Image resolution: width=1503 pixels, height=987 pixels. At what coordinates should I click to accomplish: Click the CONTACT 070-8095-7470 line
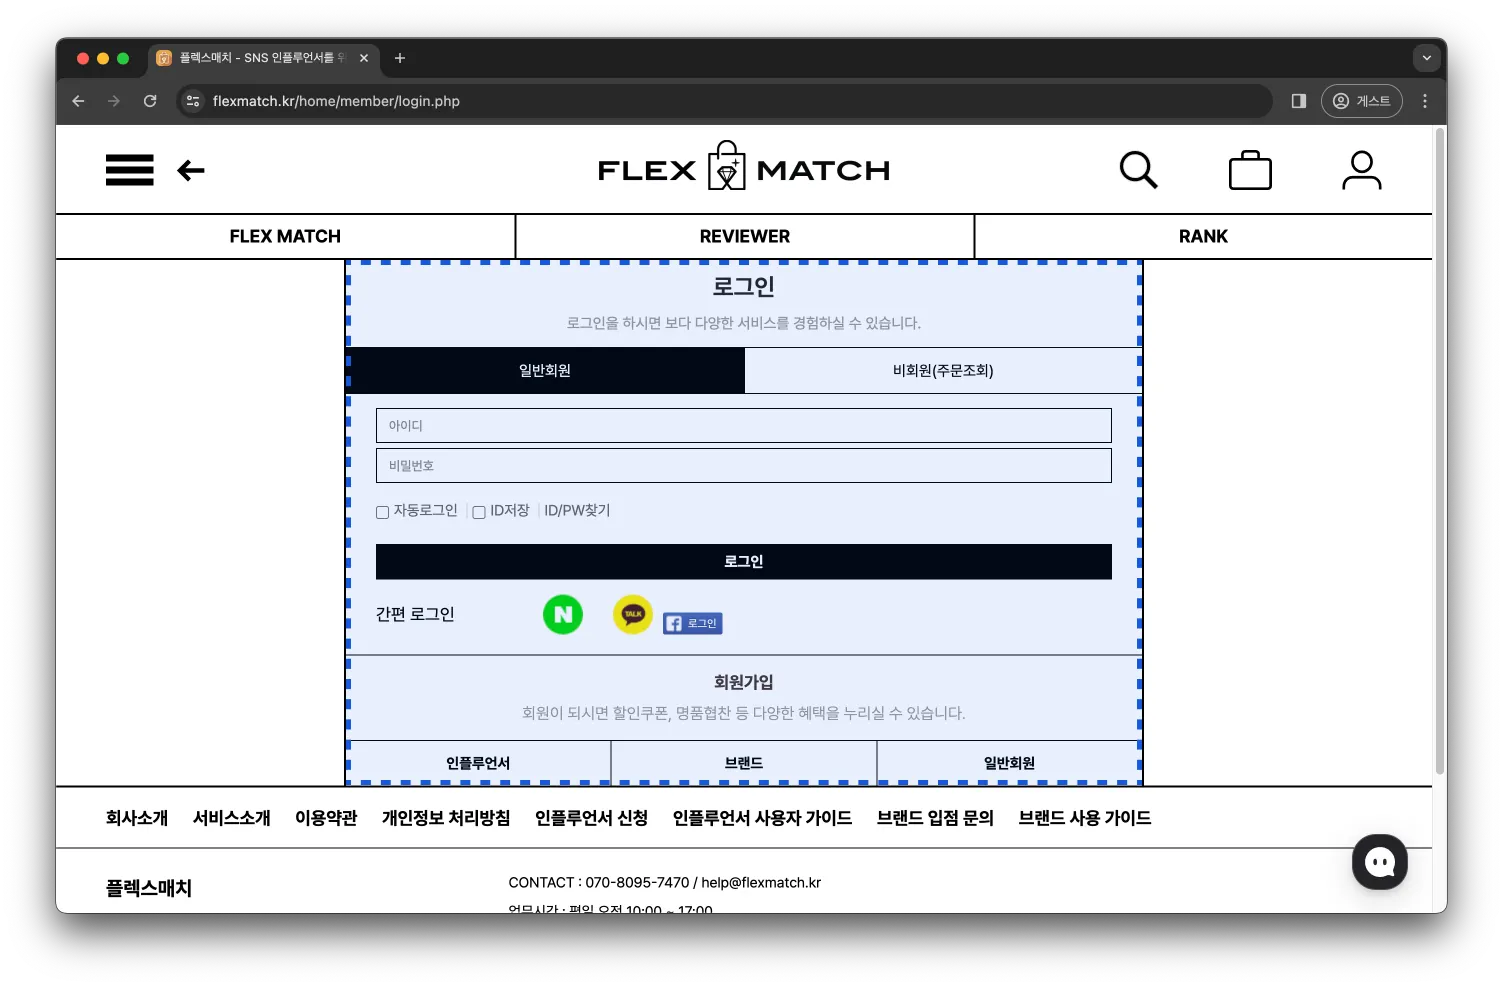click(x=665, y=882)
